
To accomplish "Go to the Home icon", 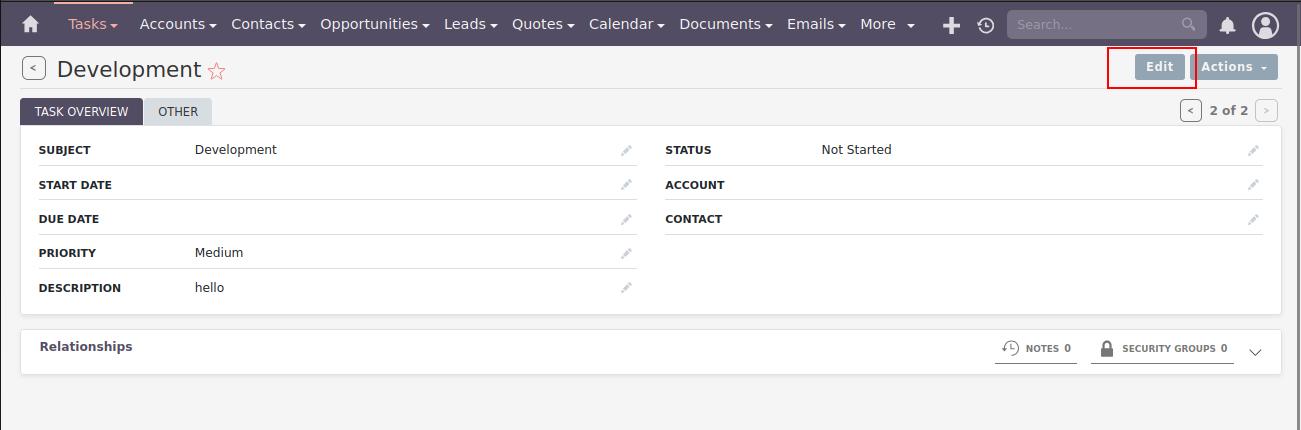I will [x=30, y=24].
